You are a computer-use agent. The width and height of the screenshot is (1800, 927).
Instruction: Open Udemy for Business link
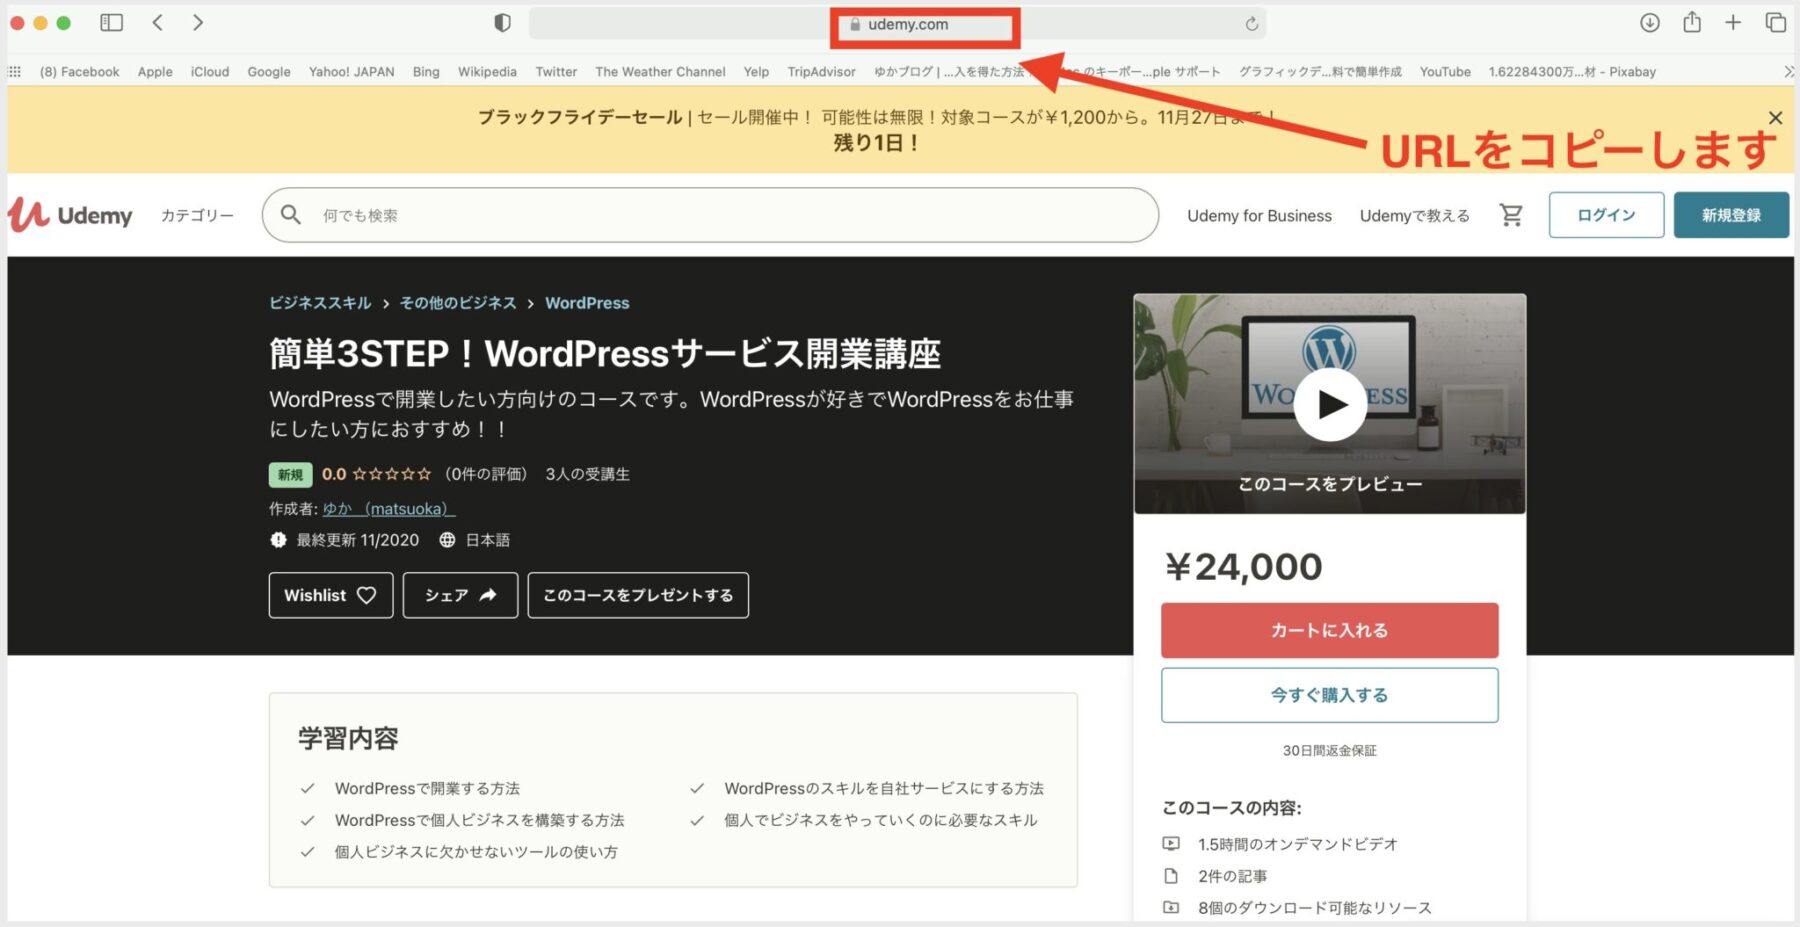point(1259,216)
